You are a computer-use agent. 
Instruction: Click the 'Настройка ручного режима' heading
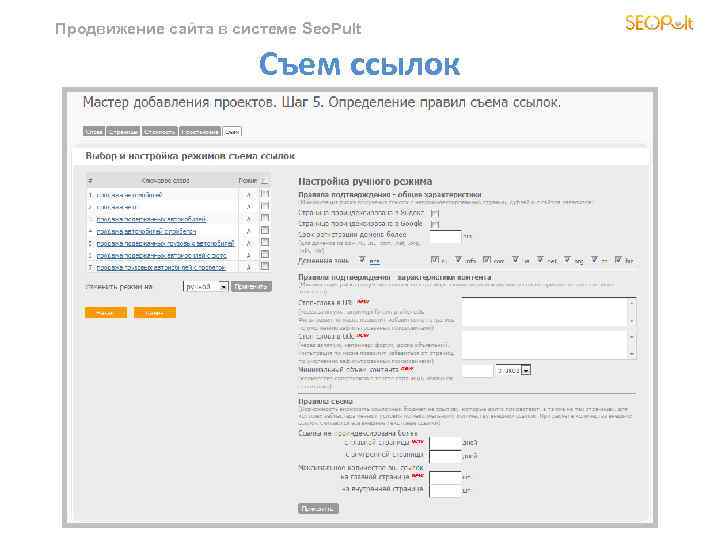coord(365,181)
